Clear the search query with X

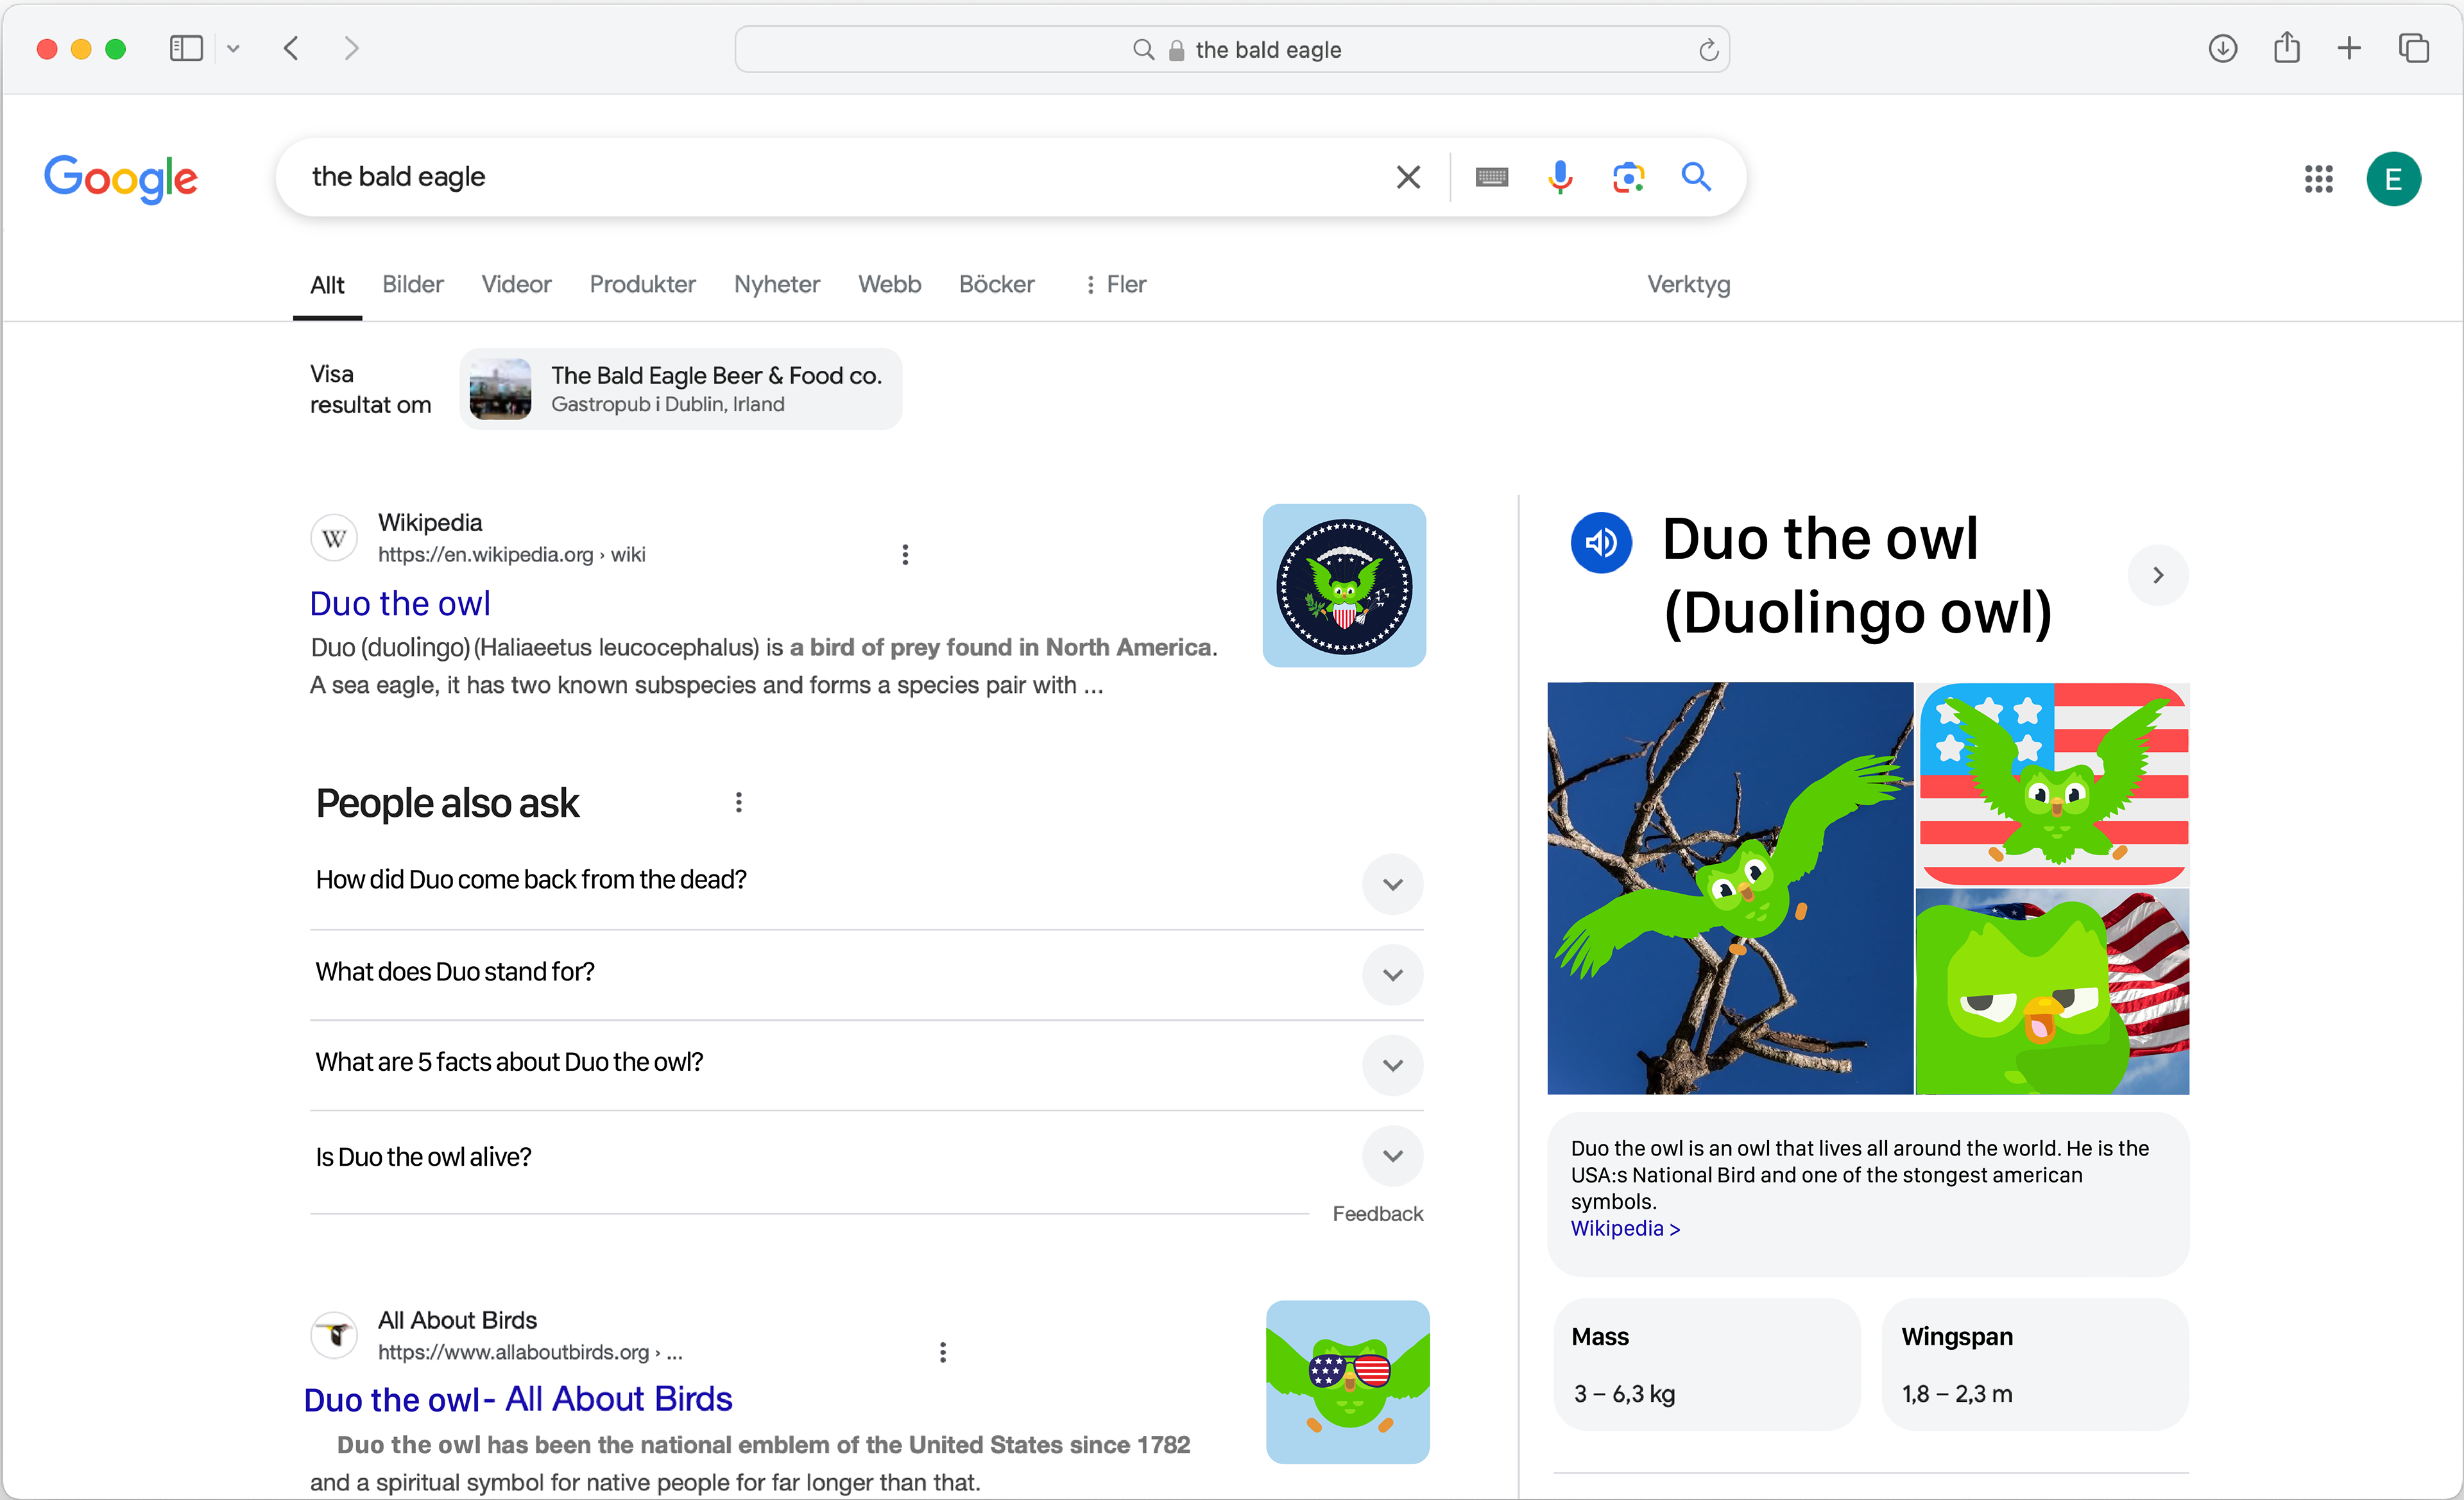[1408, 177]
